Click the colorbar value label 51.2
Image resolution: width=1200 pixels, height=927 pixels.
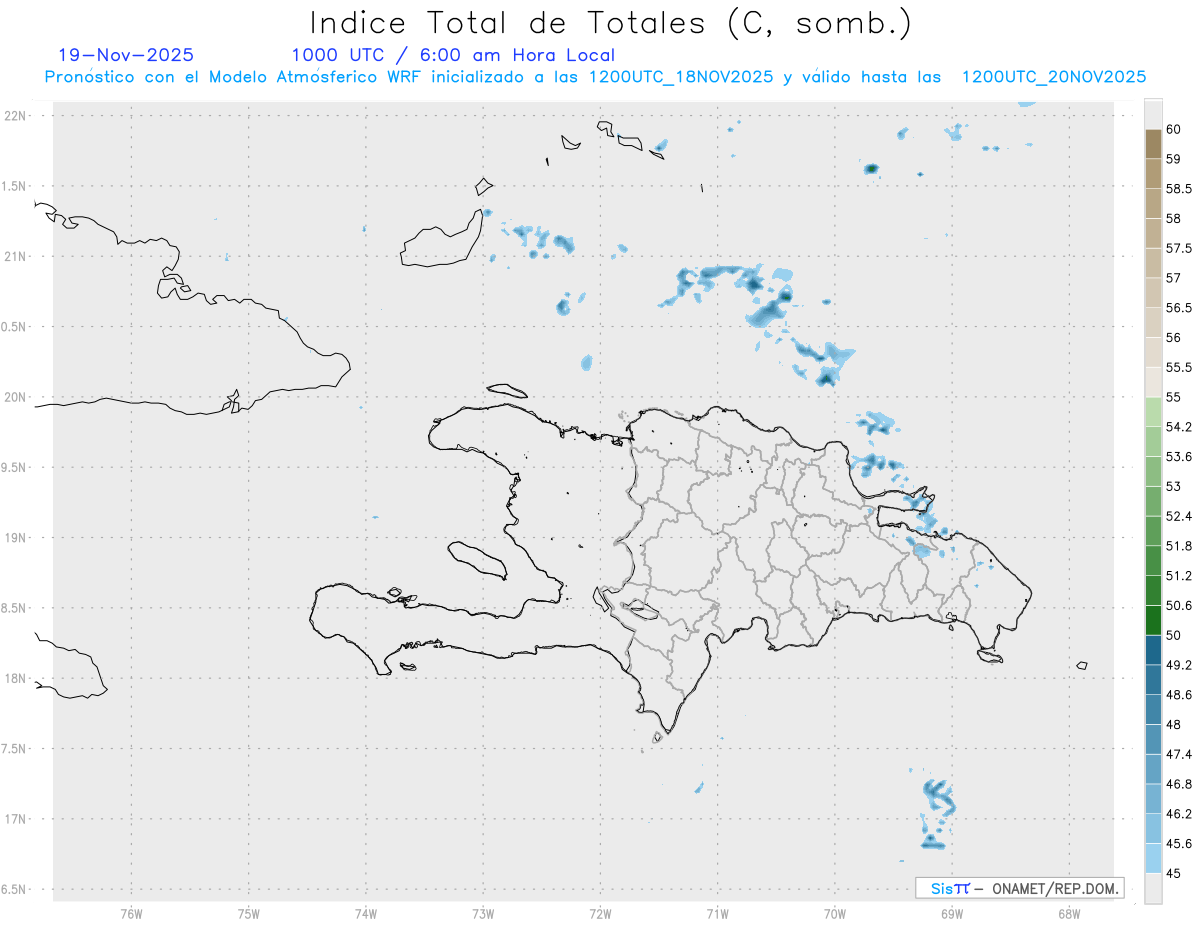point(1179,576)
